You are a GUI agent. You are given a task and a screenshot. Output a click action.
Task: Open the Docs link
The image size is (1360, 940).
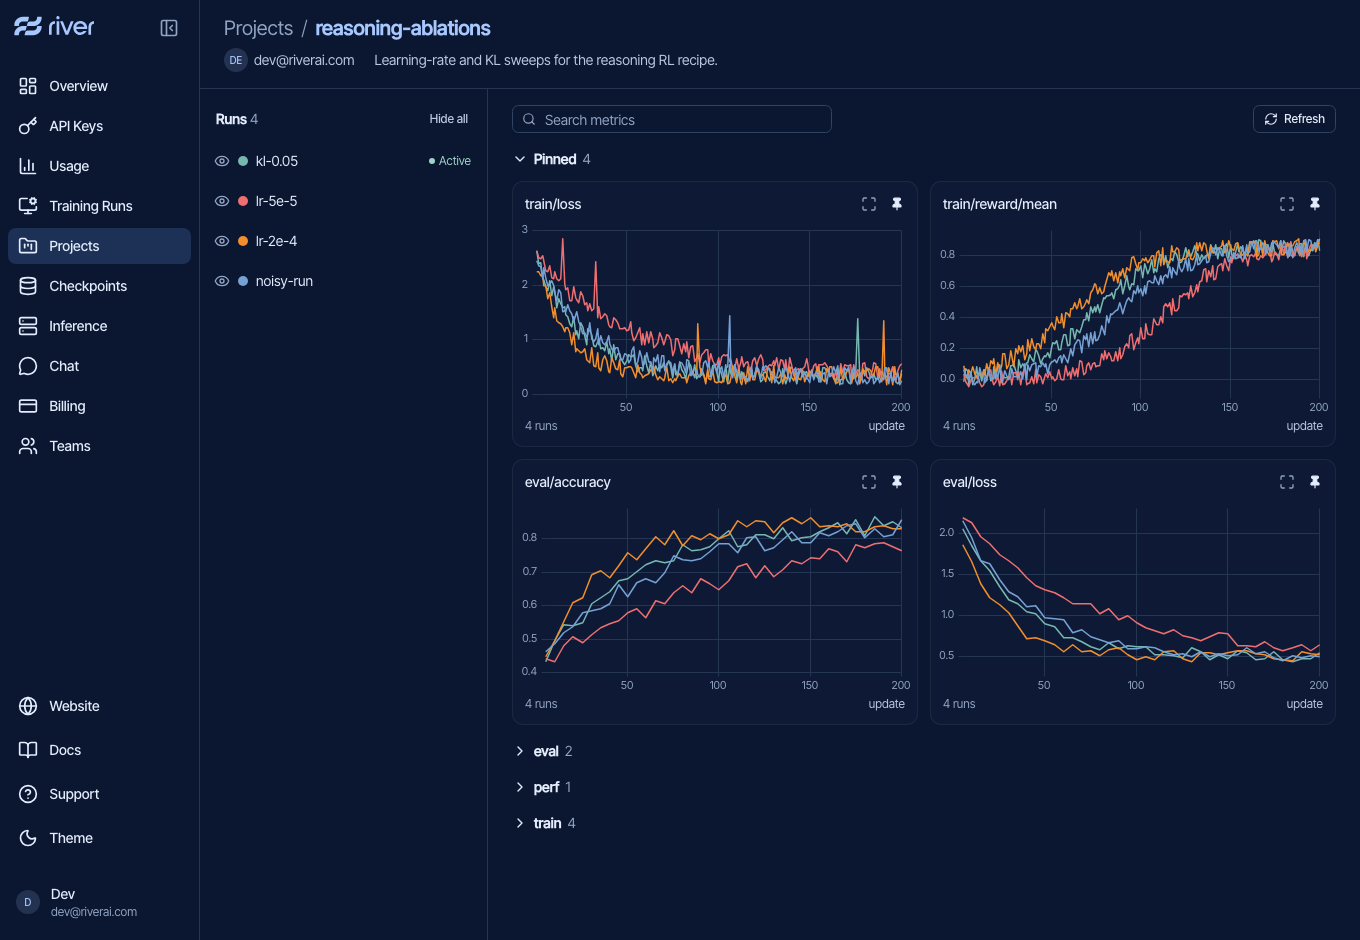pyautogui.click(x=99, y=750)
